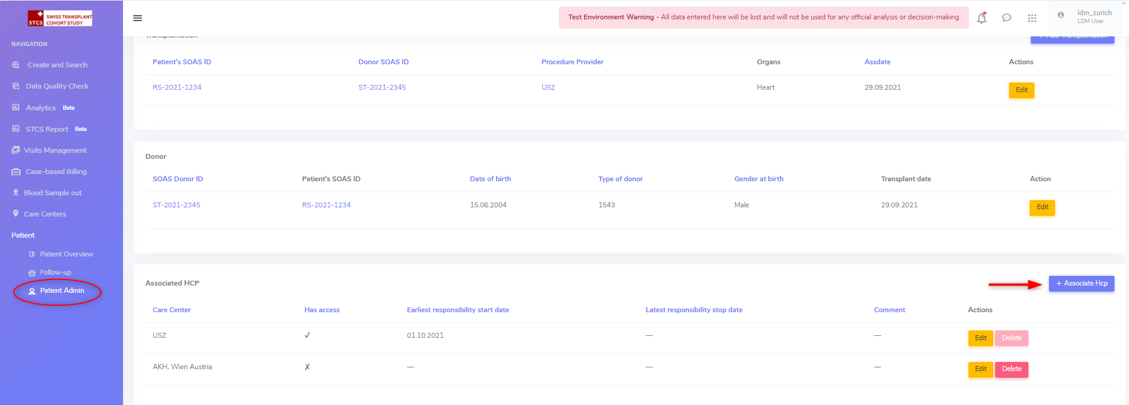The image size is (1129, 405).
Task: Click the Analytics sidebar icon
Action: (16, 107)
